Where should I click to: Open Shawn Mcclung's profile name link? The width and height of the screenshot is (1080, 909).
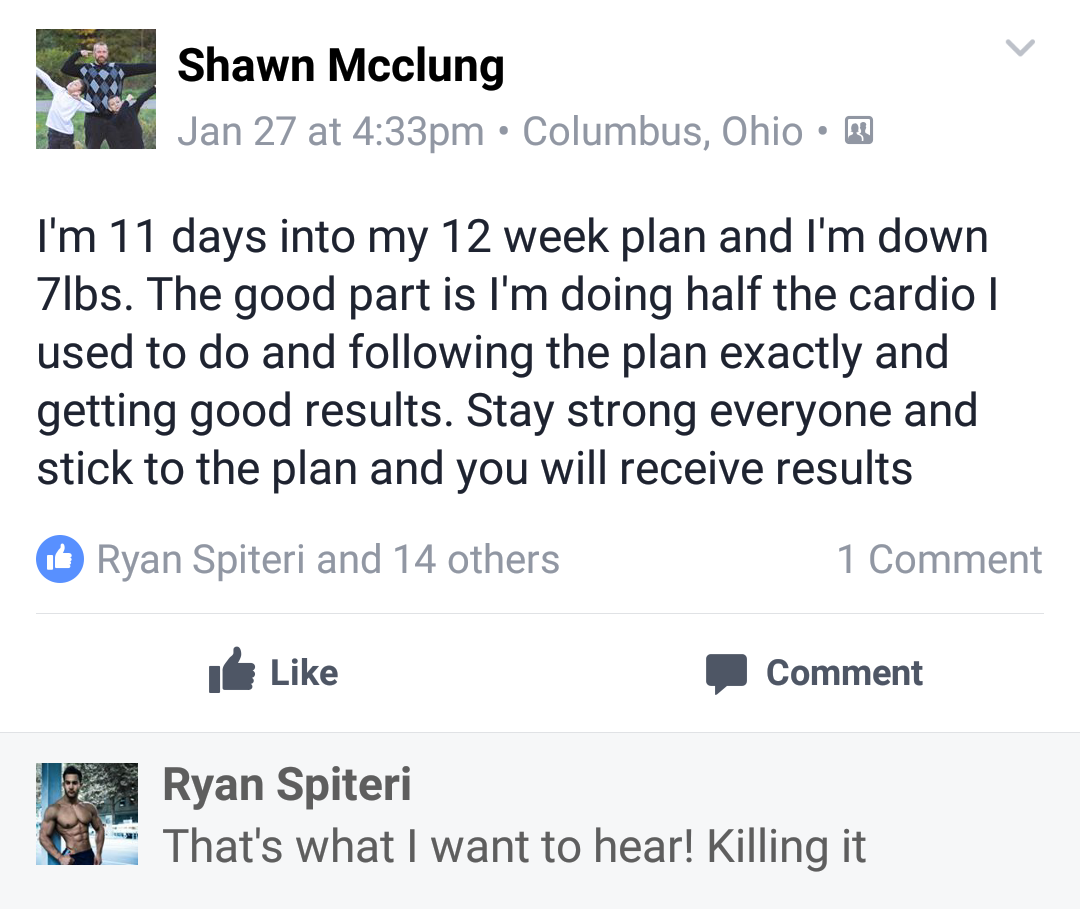click(x=340, y=66)
